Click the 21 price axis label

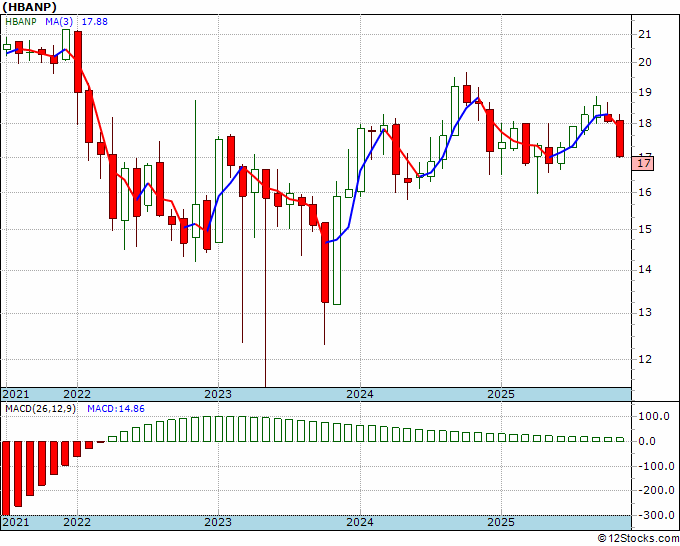pos(645,34)
